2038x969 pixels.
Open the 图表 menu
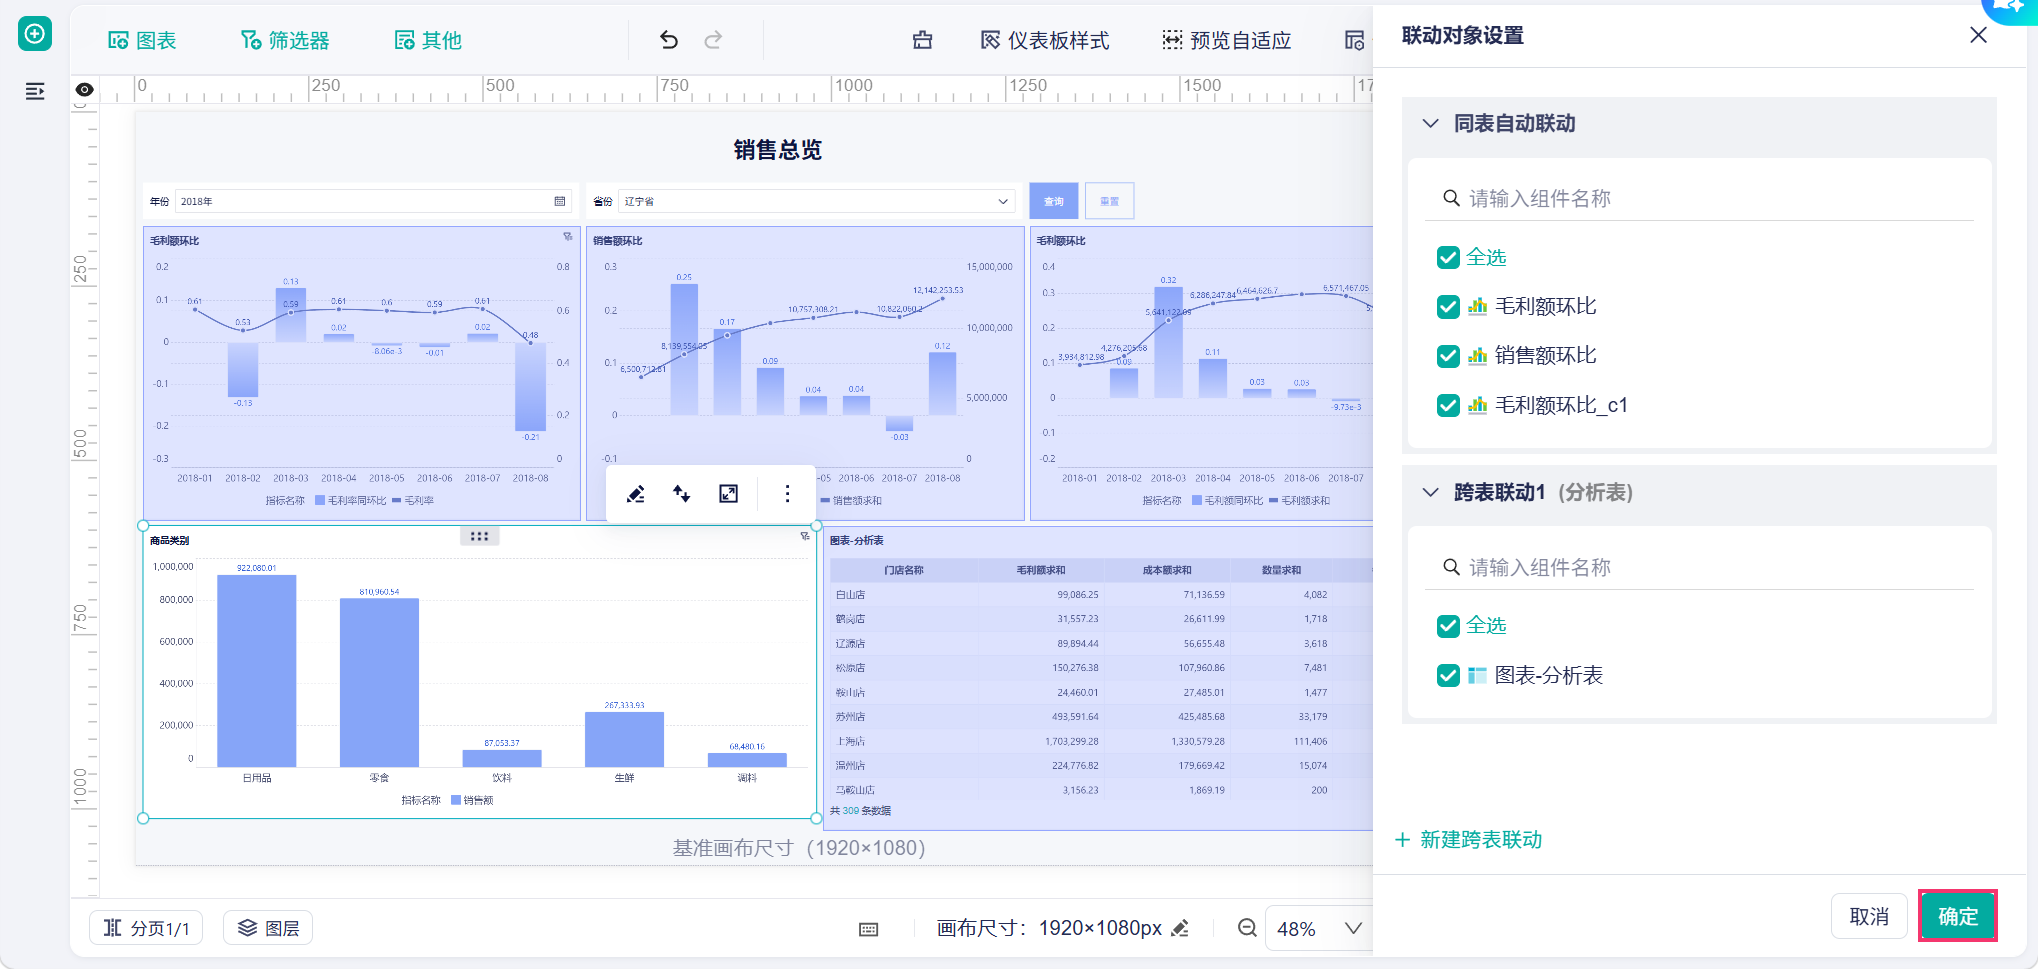pos(142,40)
